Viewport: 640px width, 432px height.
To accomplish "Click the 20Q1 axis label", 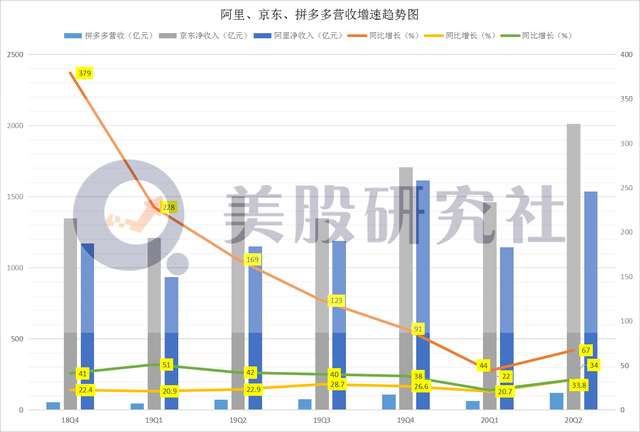I will [x=489, y=420].
